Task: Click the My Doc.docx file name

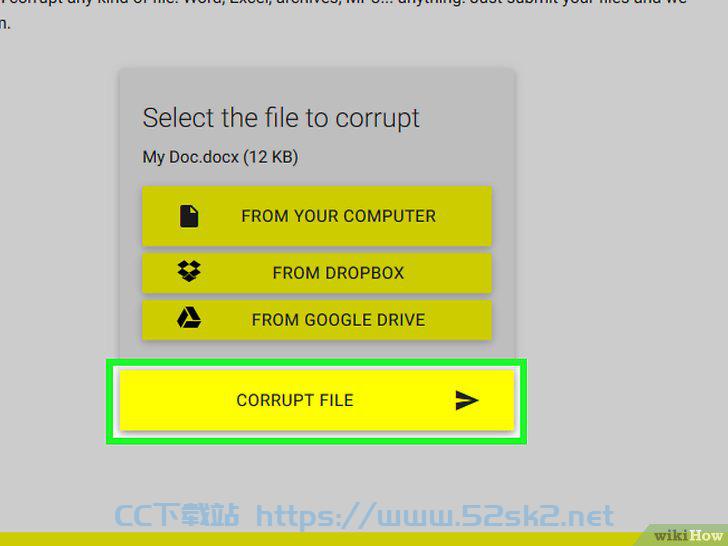Action: 191,157
